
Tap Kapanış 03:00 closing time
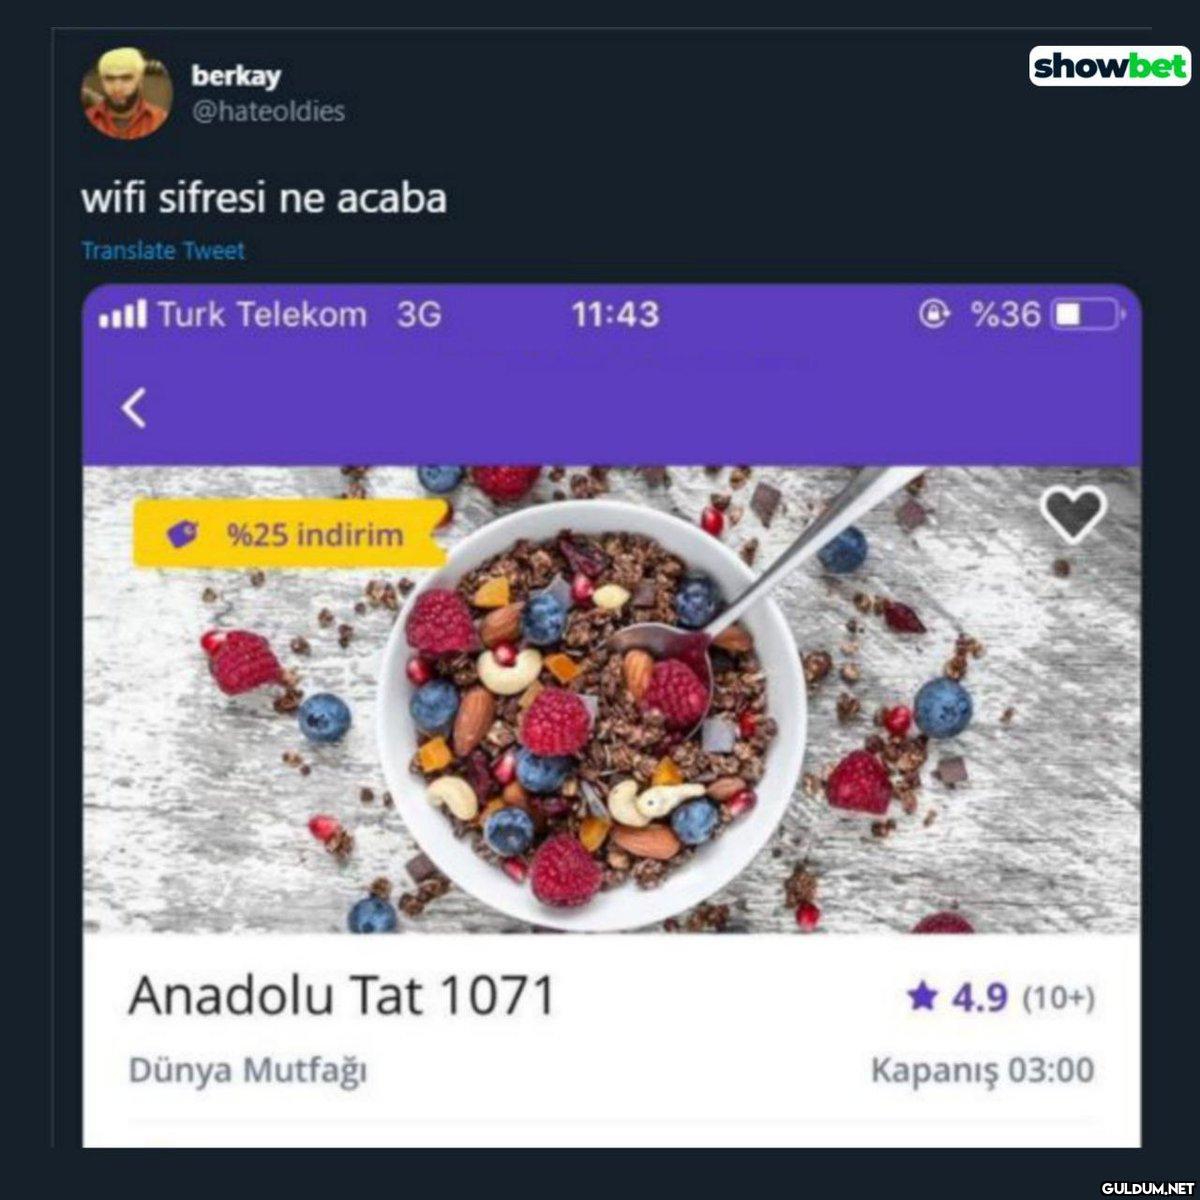tap(982, 1070)
